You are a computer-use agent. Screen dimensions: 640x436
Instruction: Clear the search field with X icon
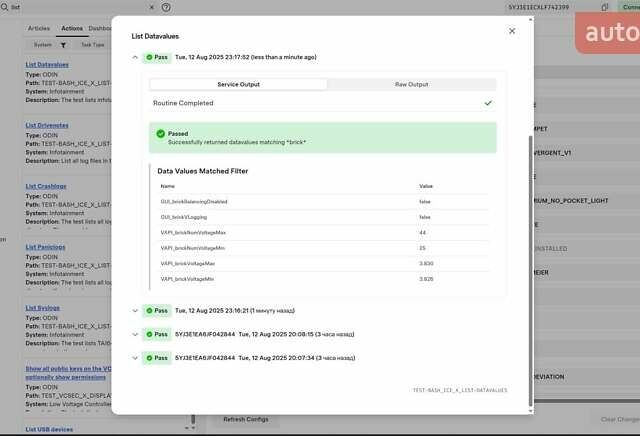(x=151, y=7)
